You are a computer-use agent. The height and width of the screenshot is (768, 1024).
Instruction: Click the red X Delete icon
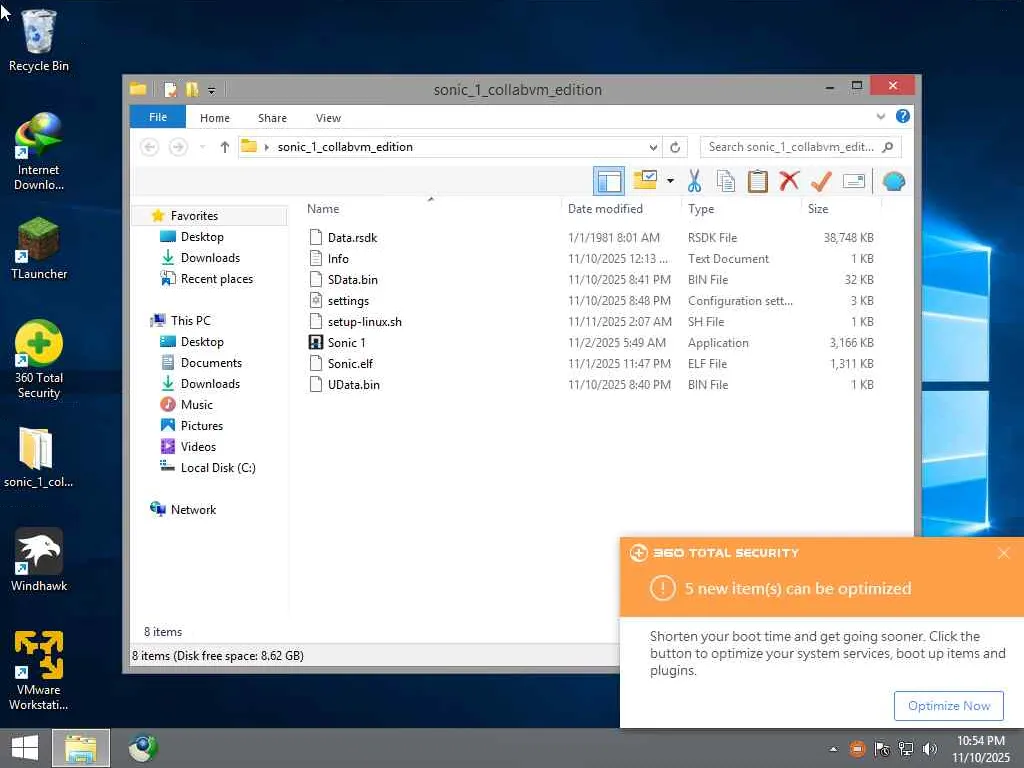point(789,180)
